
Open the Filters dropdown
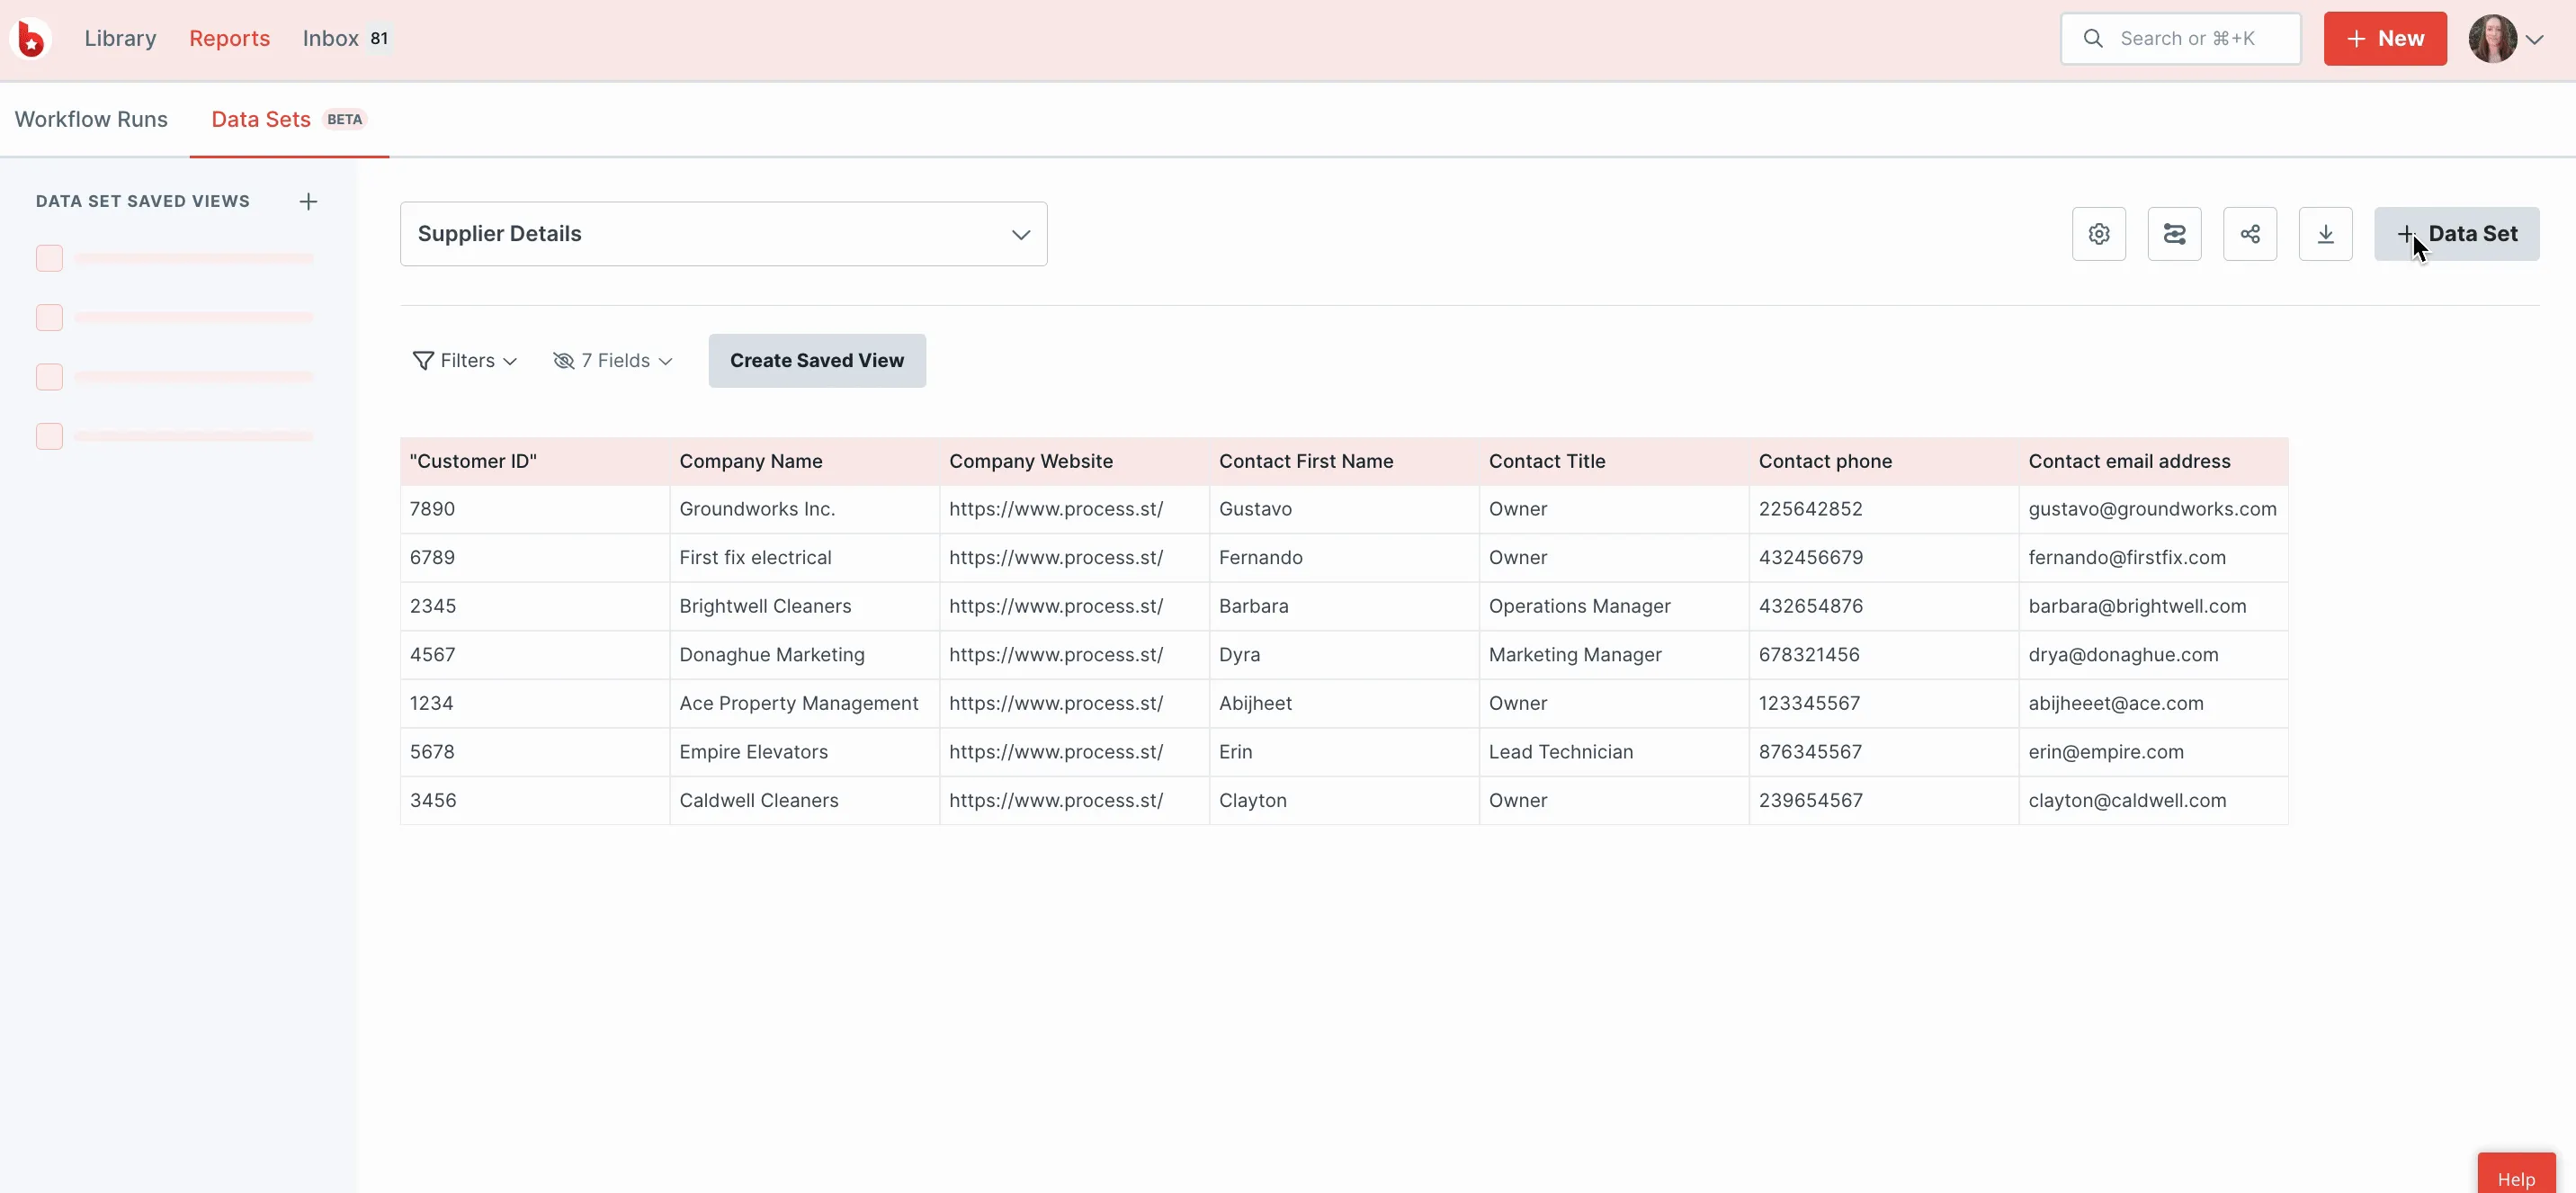click(x=465, y=361)
